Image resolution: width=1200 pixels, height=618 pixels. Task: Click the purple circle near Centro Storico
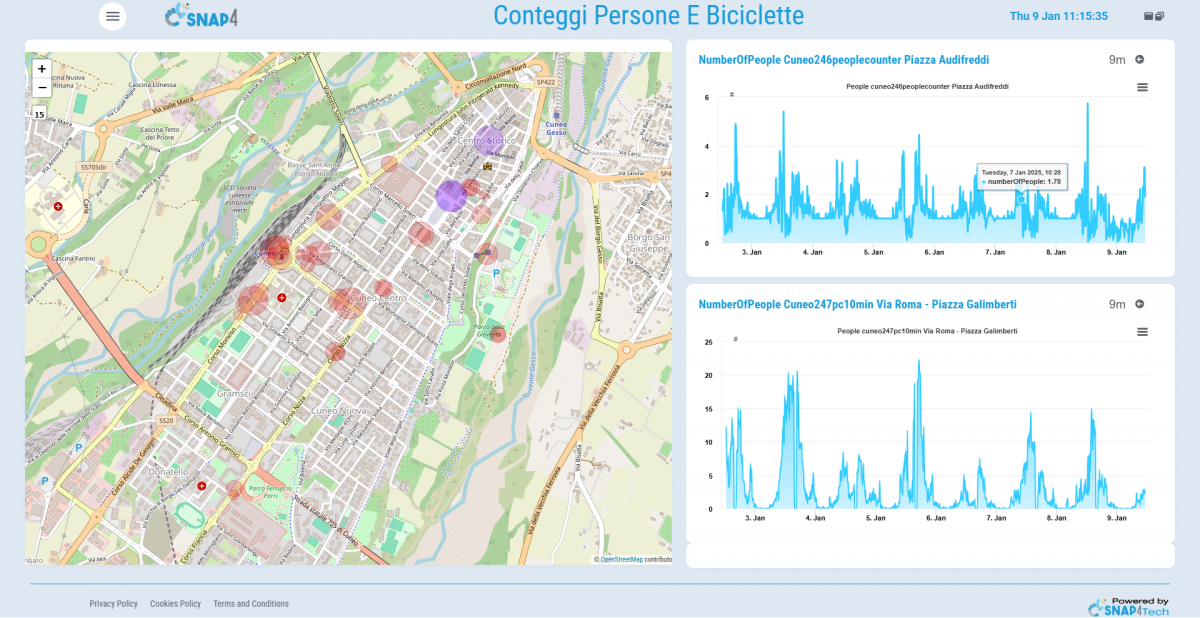point(489,141)
